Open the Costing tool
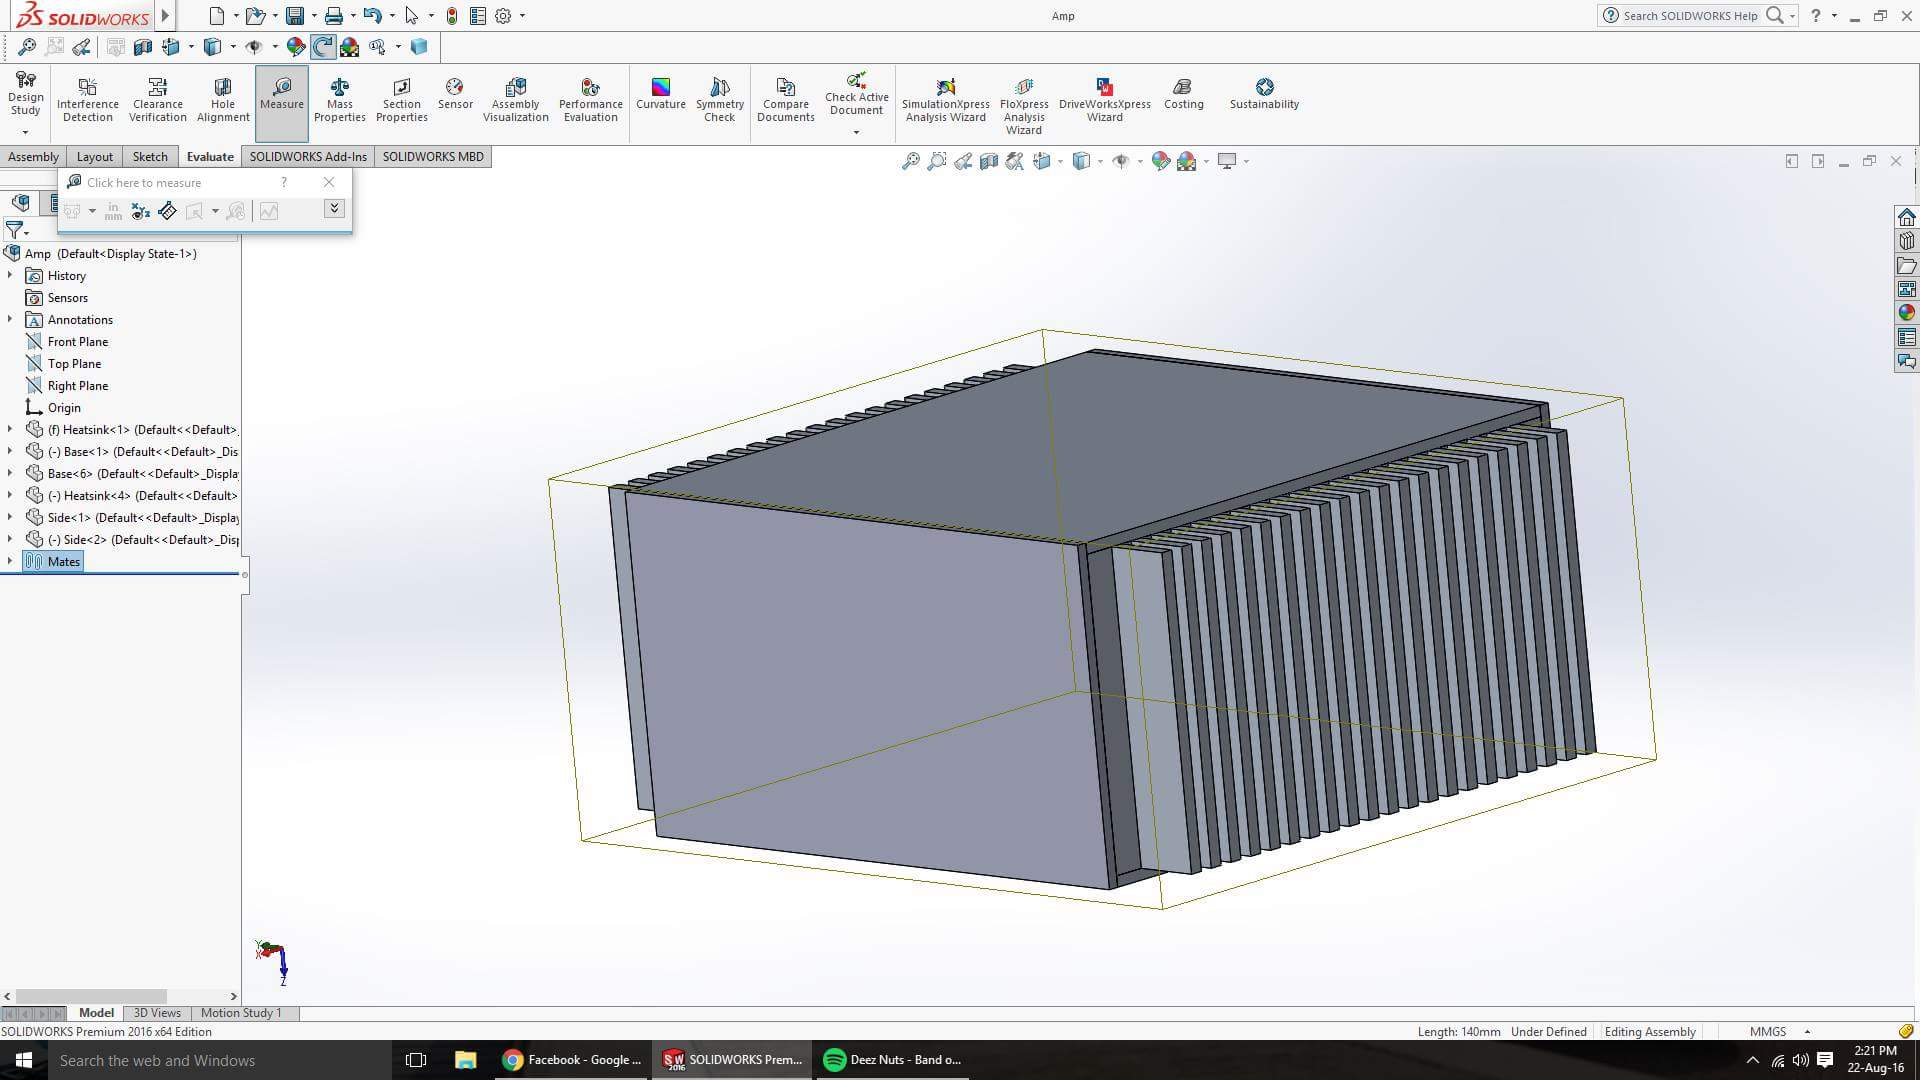The width and height of the screenshot is (1920, 1080). (x=1184, y=94)
